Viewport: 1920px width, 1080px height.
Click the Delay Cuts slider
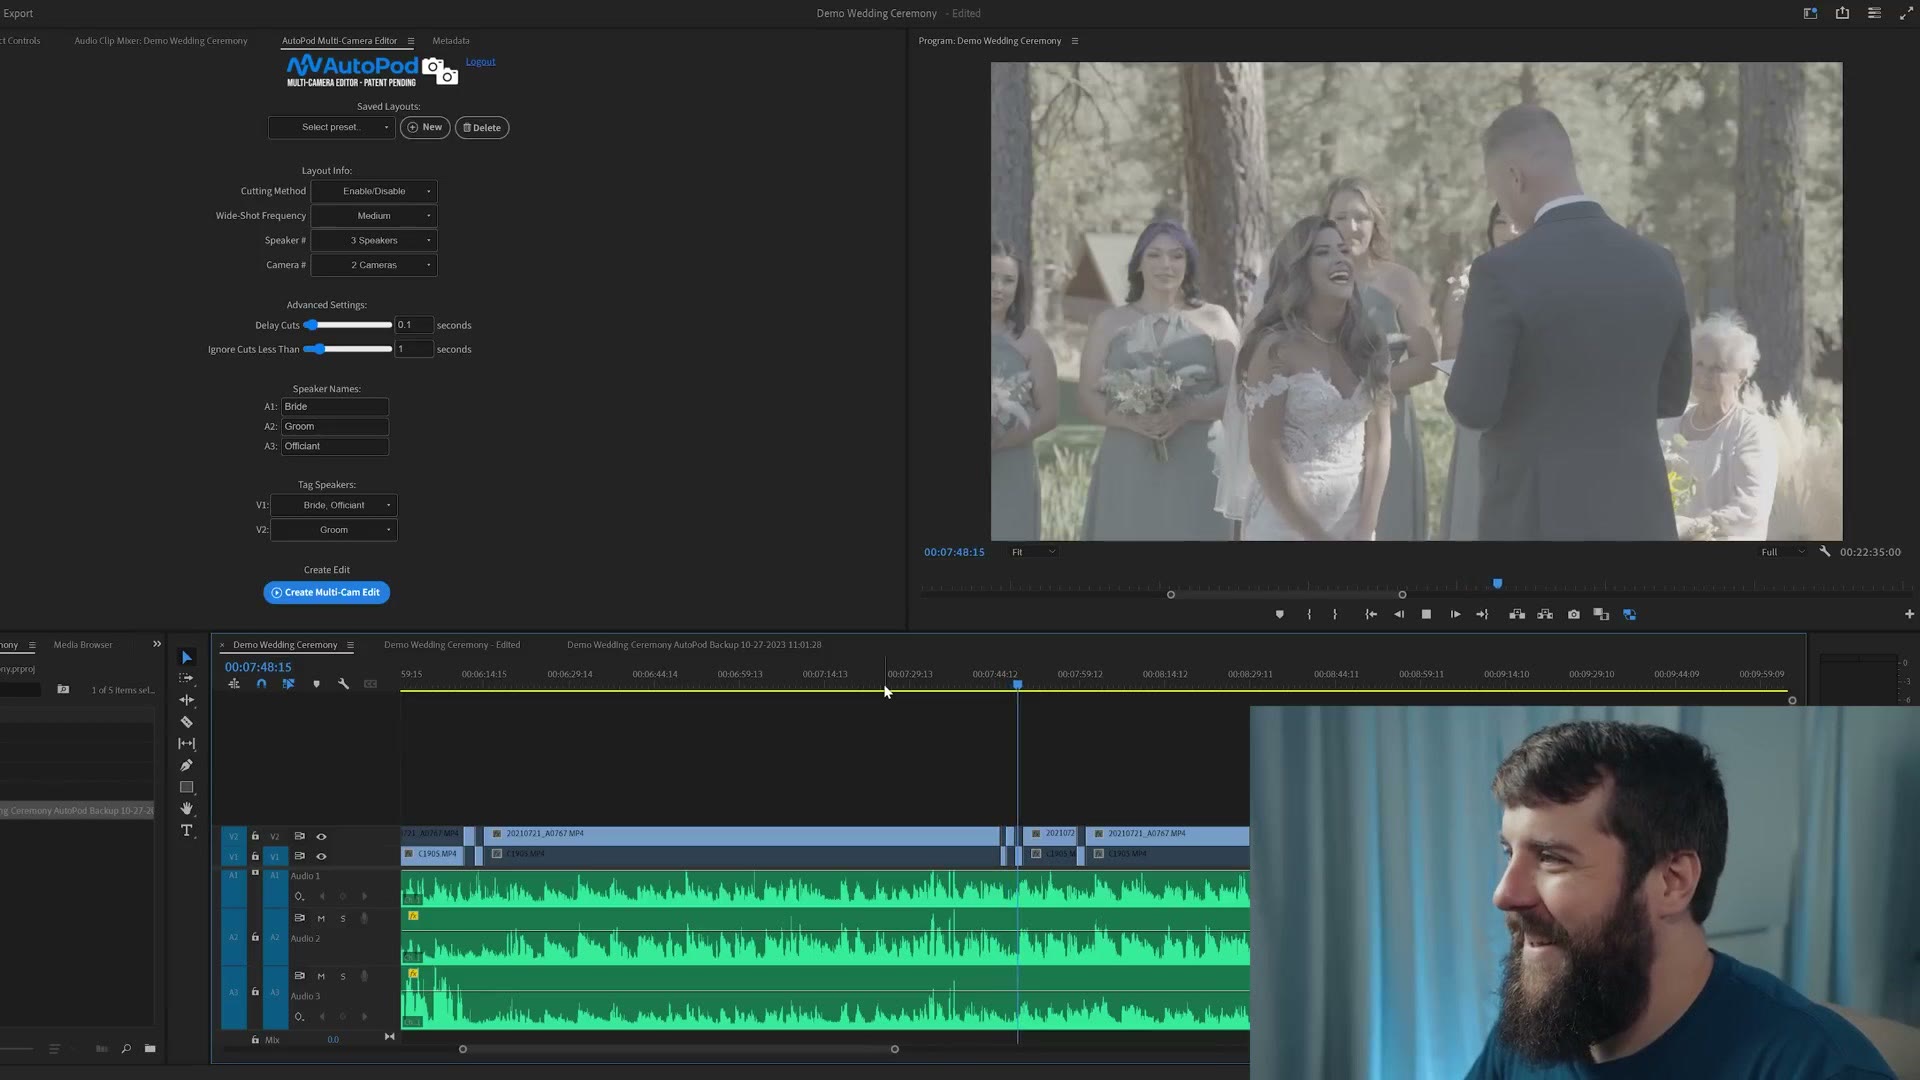(348, 325)
